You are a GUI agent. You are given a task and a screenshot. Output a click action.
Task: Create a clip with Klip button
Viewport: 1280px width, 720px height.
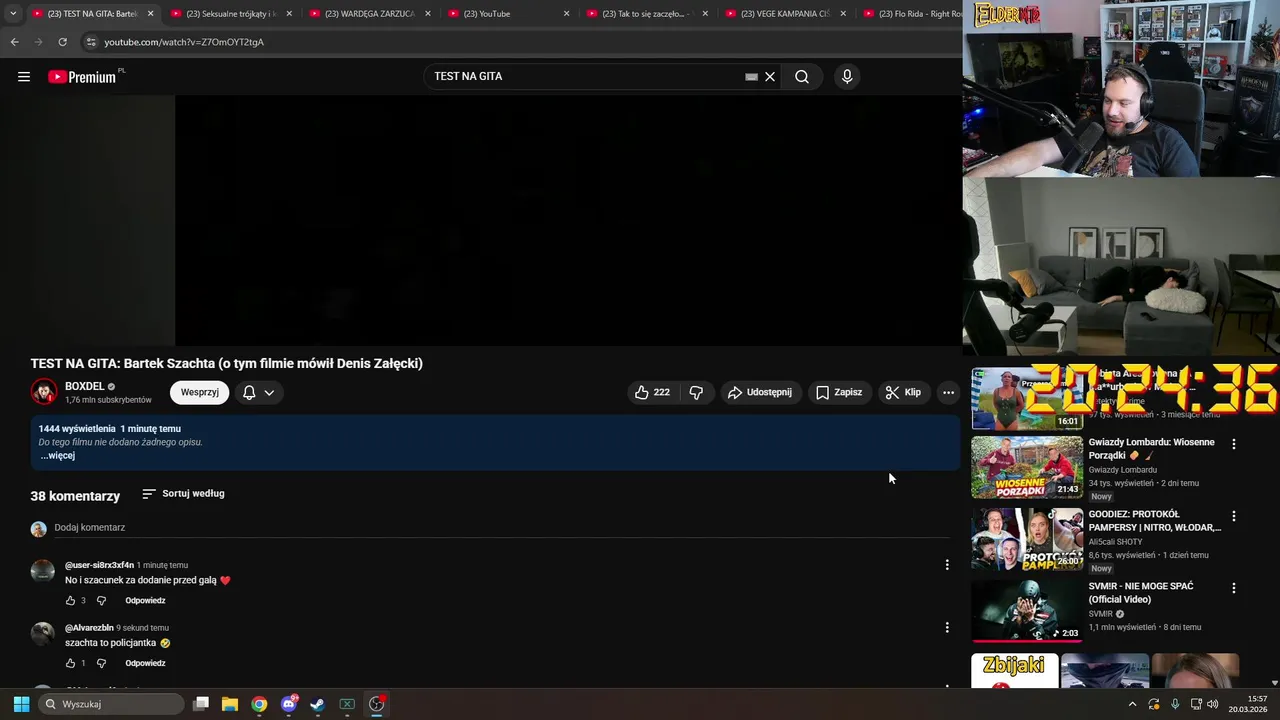click(903, 392)
